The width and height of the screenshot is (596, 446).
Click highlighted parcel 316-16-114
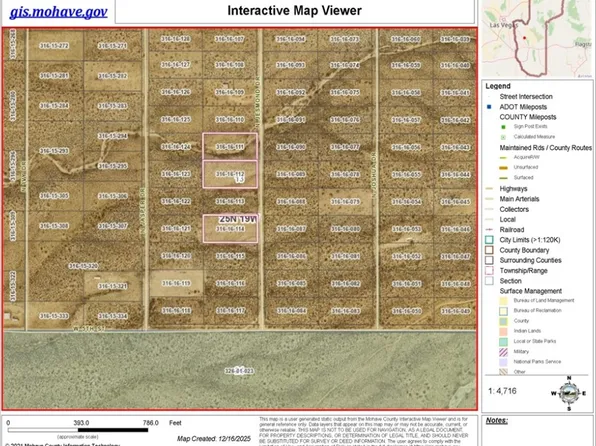point(230,229)
